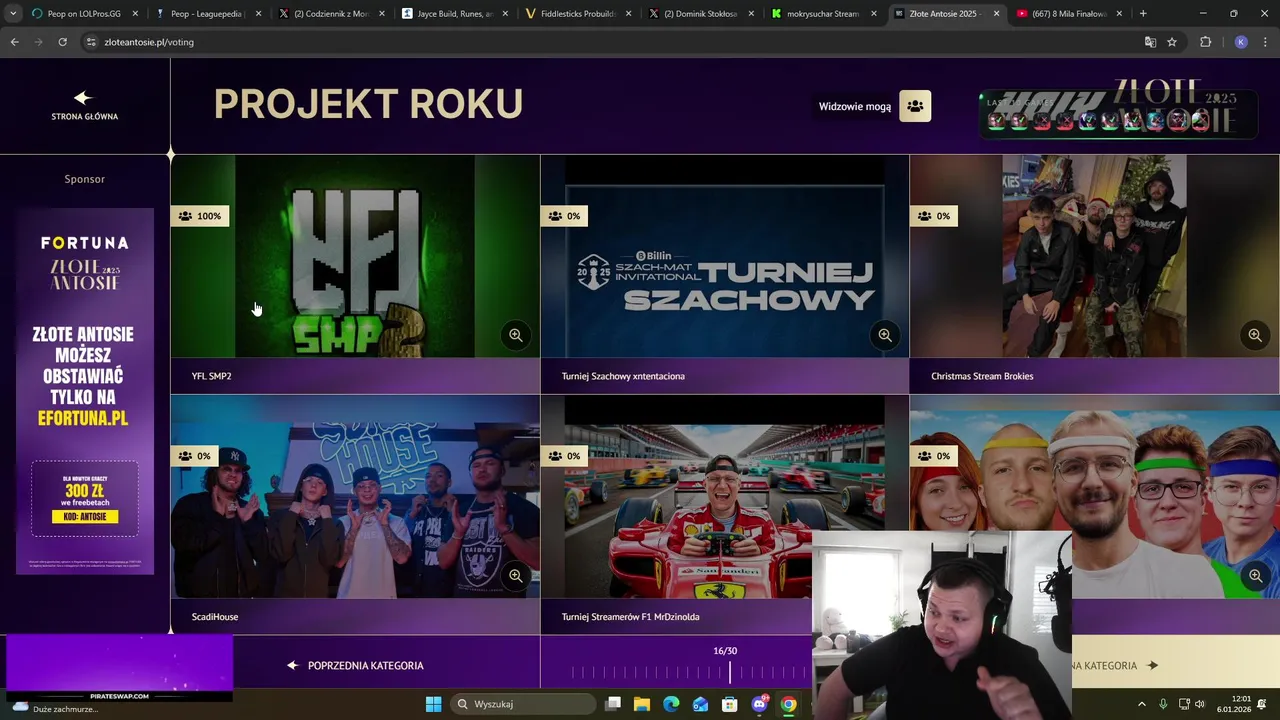
Task: Open Microsoft Store from the taskbar
Action: [x=730, y=704]
